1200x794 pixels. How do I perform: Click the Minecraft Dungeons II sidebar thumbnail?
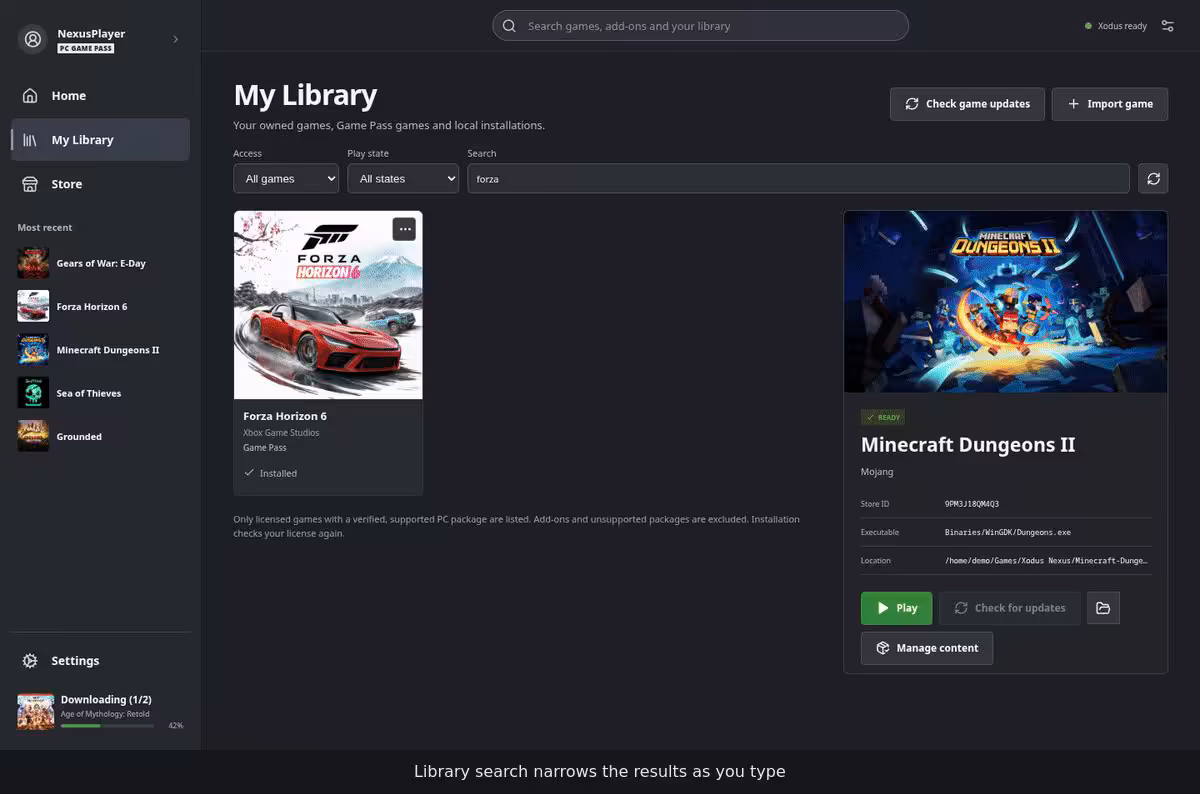point(33,350)
